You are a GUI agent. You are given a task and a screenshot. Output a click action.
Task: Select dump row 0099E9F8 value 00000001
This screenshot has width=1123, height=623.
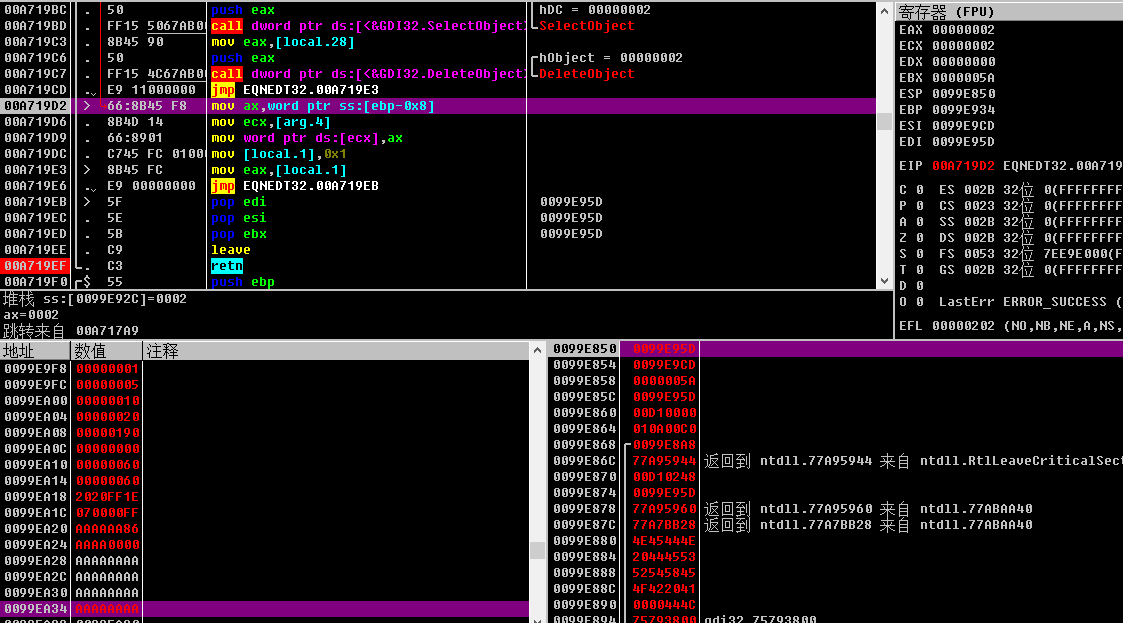coord(107,369)
